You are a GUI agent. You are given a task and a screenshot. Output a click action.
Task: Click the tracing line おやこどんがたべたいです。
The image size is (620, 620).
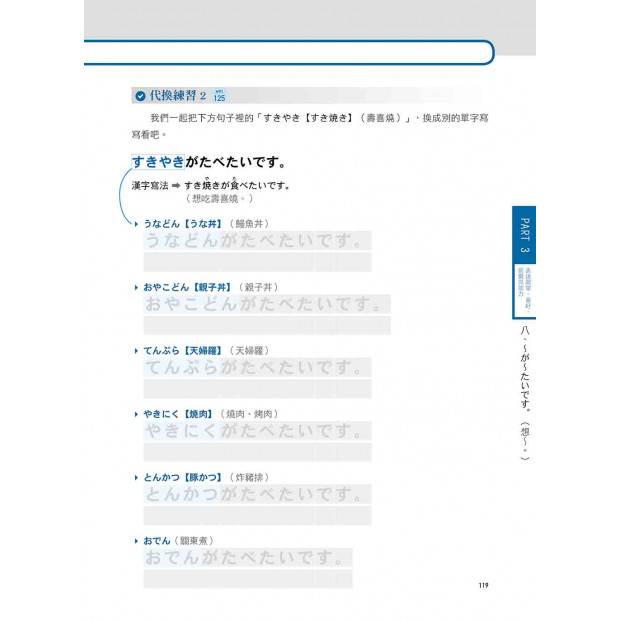pos(267,304)
